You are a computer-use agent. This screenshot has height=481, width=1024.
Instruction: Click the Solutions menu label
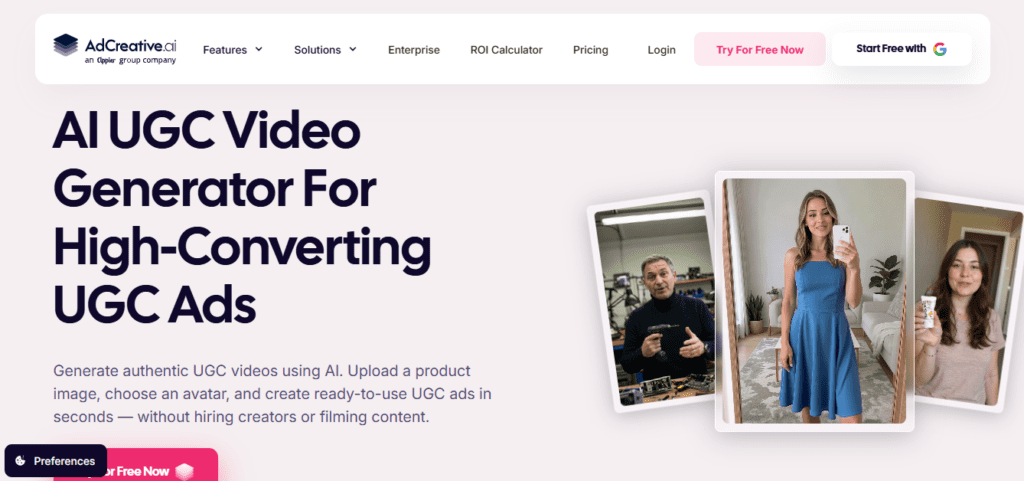pyautogui.click(x=317, y=50)
